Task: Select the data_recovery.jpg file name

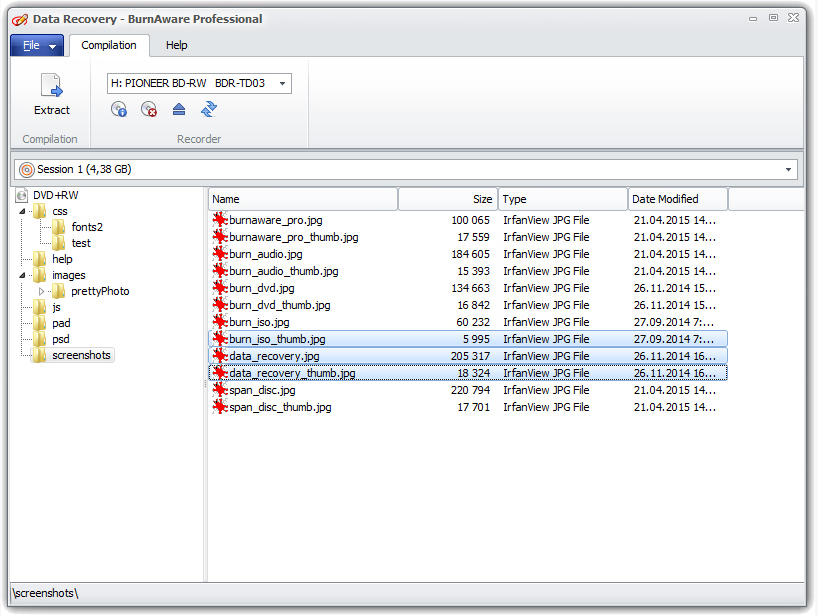Action: click(274, 356)
